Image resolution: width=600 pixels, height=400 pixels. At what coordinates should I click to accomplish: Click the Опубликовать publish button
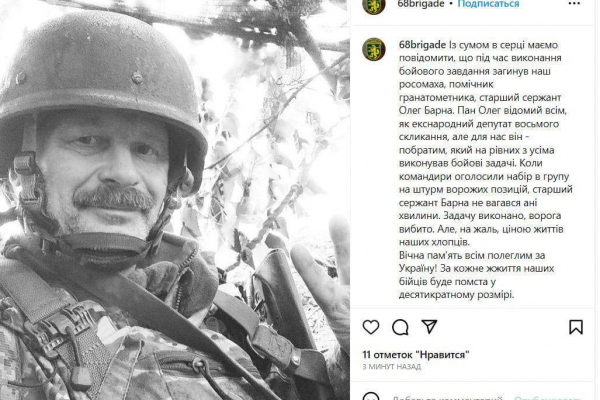tap(547, 397)
